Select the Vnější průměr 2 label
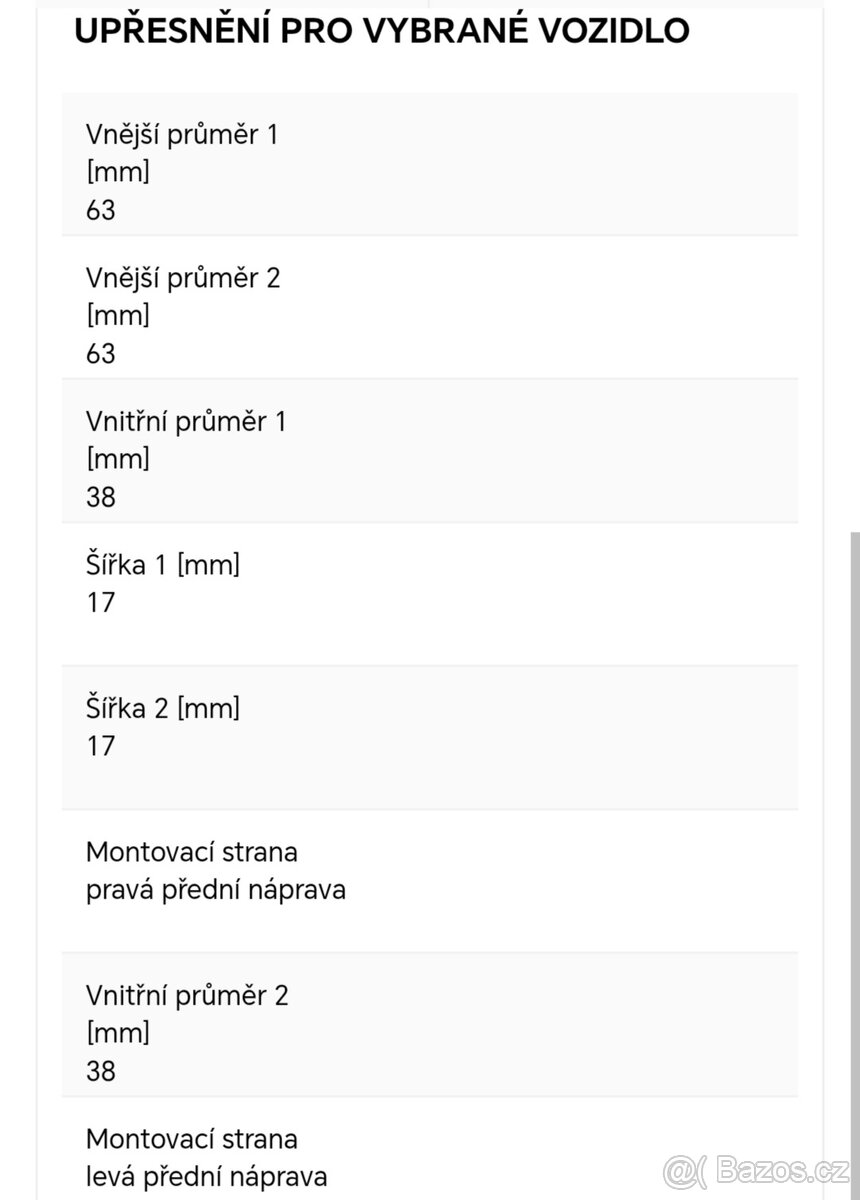Screen dimensions: 860x1200 click(x=183, y=277)
